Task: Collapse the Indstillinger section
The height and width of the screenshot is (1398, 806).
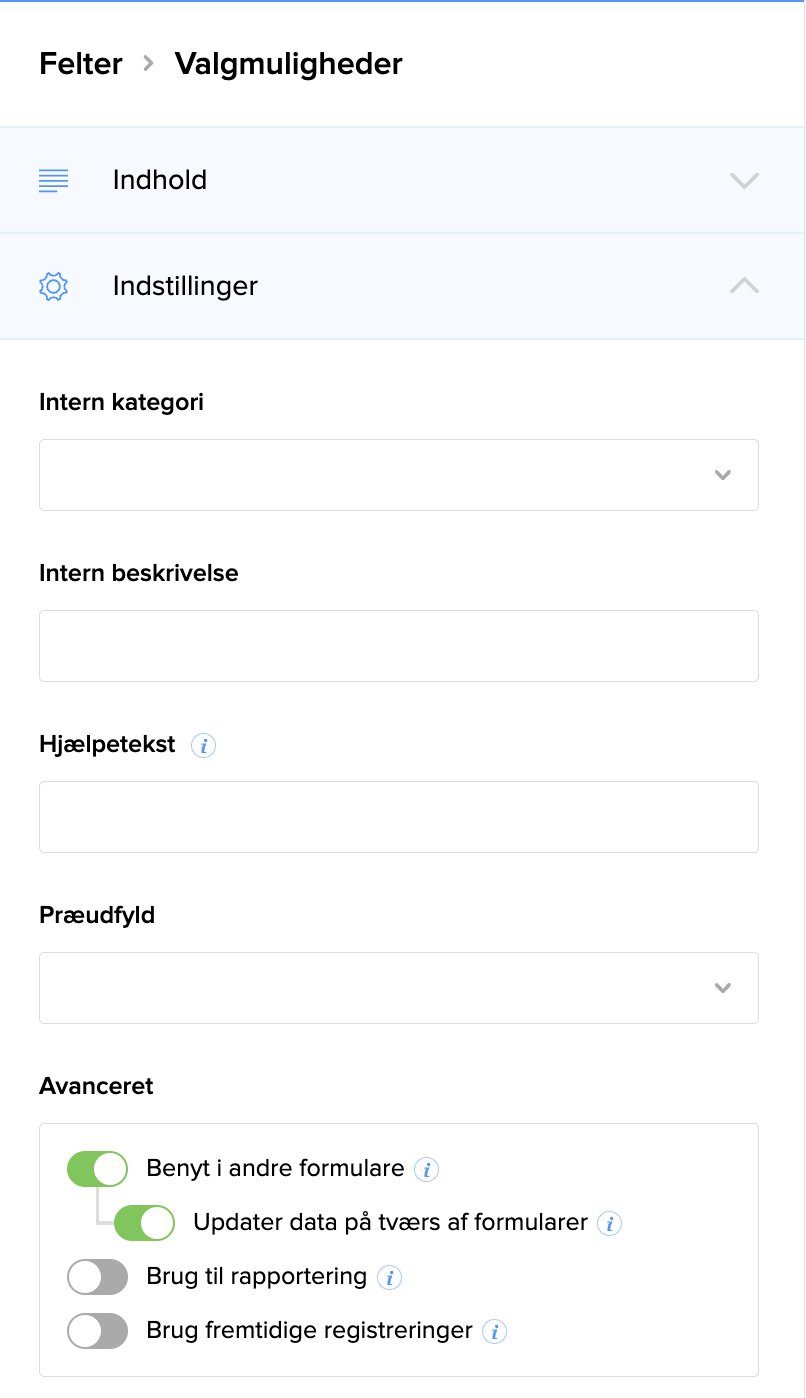Action: click(743, 286)
